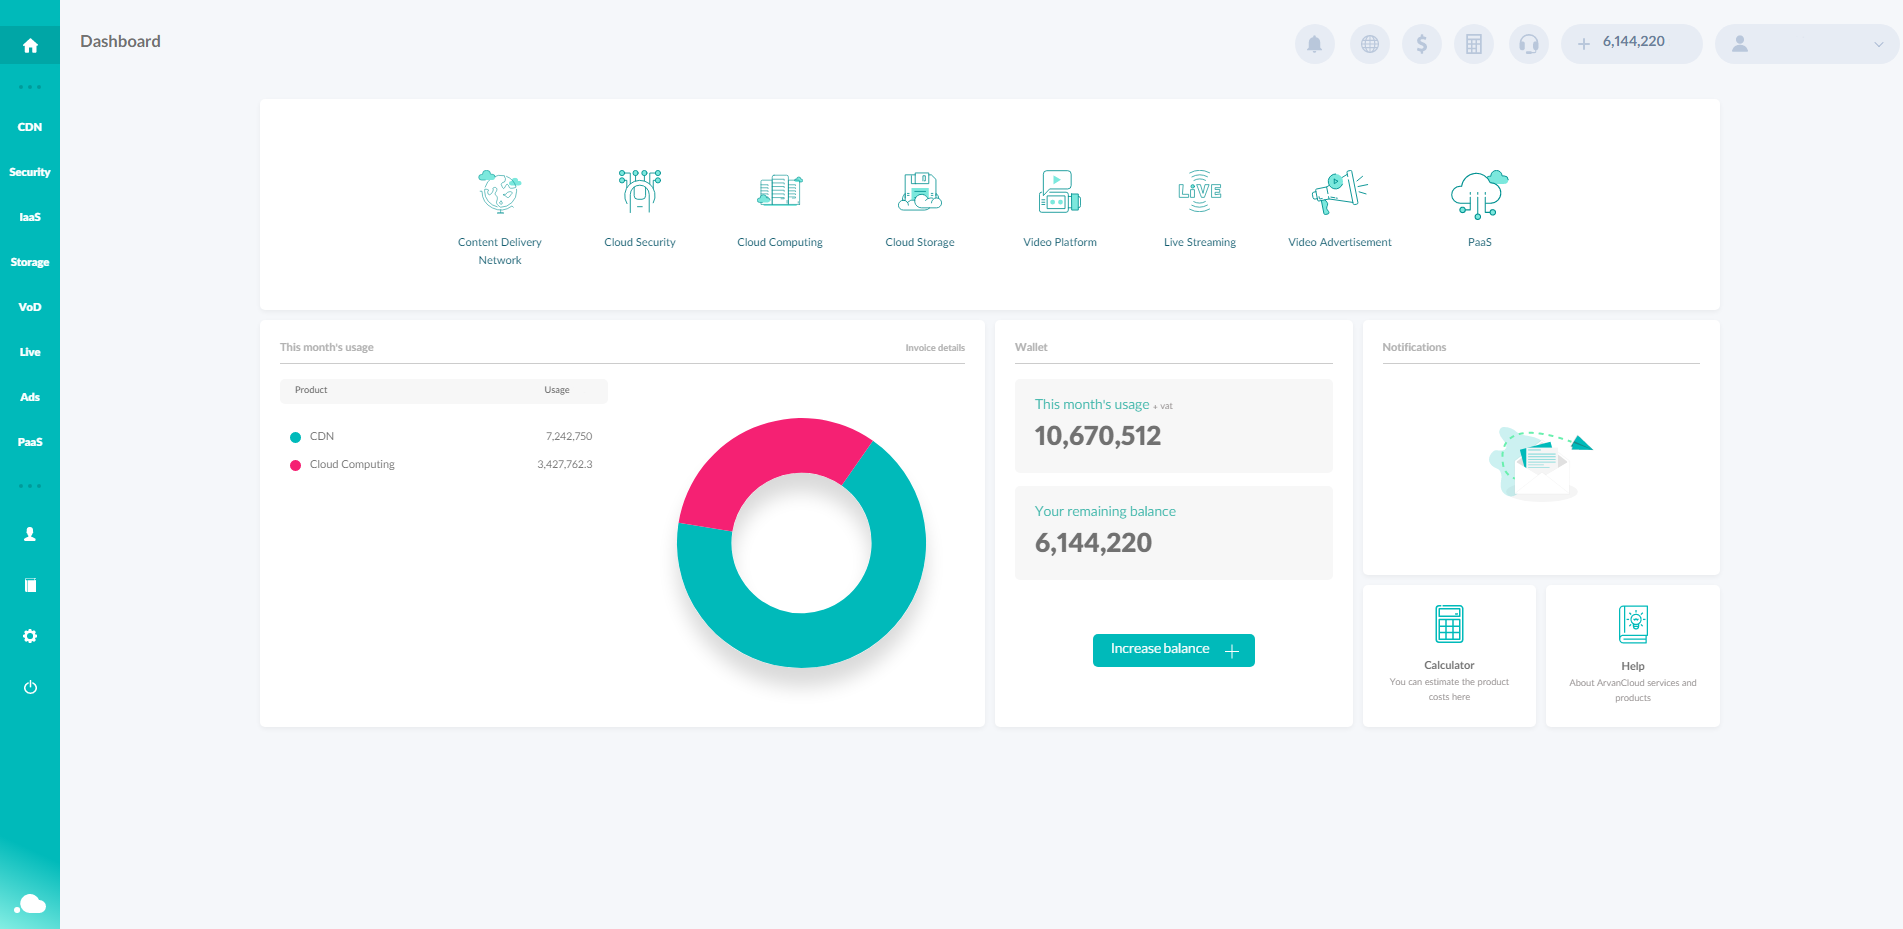Go to Storage in the sidebar

[30, 262]
